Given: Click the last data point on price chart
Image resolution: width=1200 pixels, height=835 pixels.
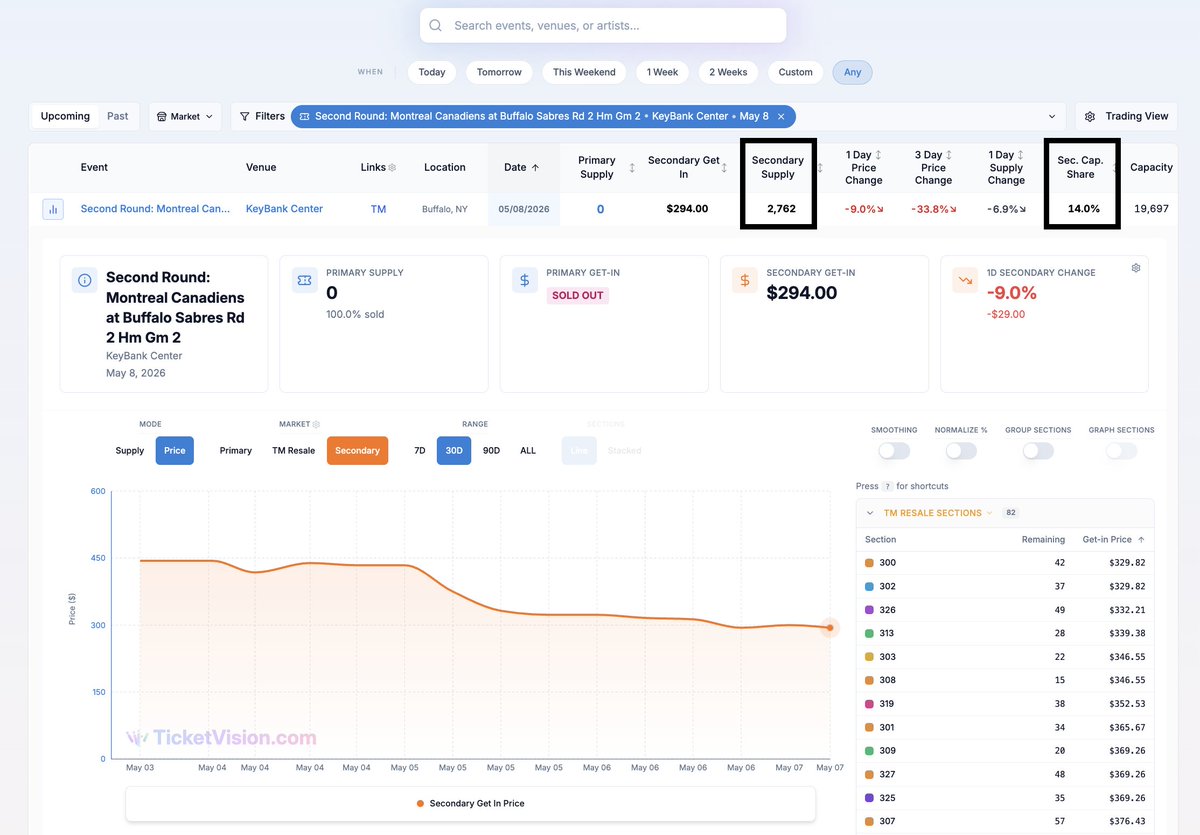Looking at the screenshot, I should [x=830, y=628].
